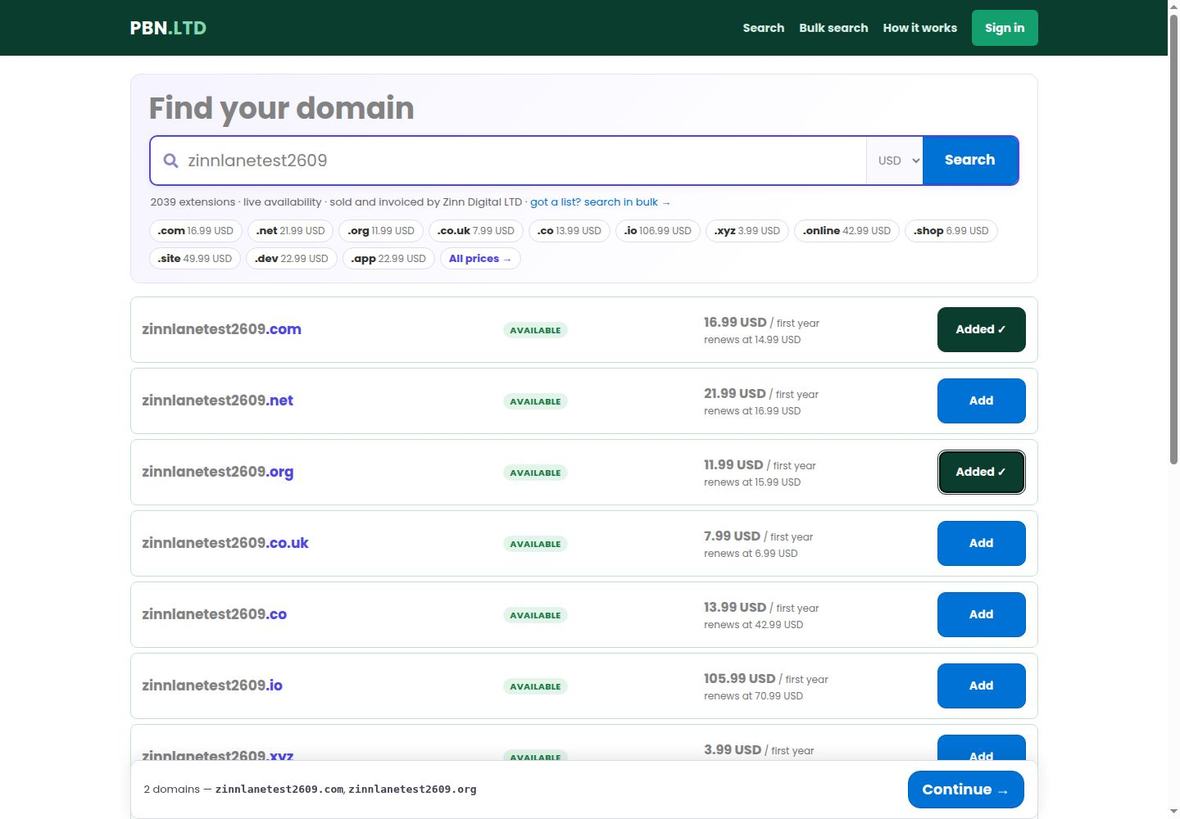
Task: Add zinnlanetest2609.co.uk to cart
Action: 981,543
